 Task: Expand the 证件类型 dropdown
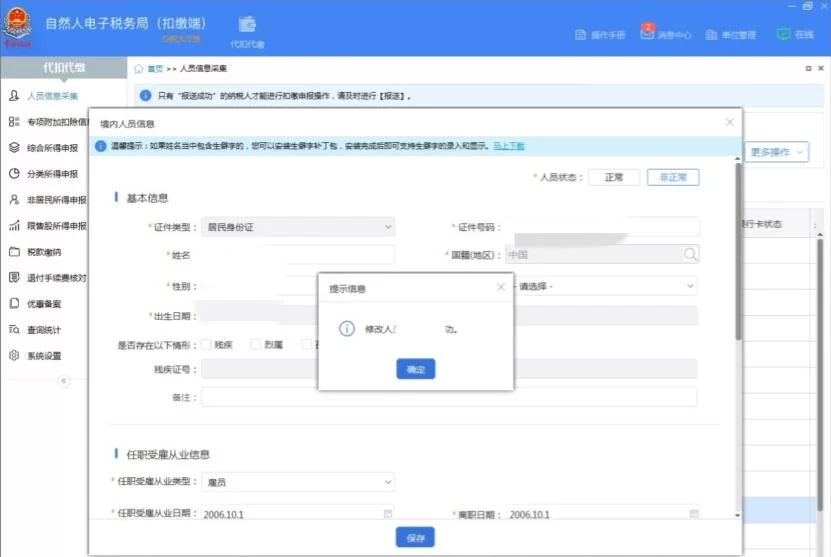[x=298, y=228]
